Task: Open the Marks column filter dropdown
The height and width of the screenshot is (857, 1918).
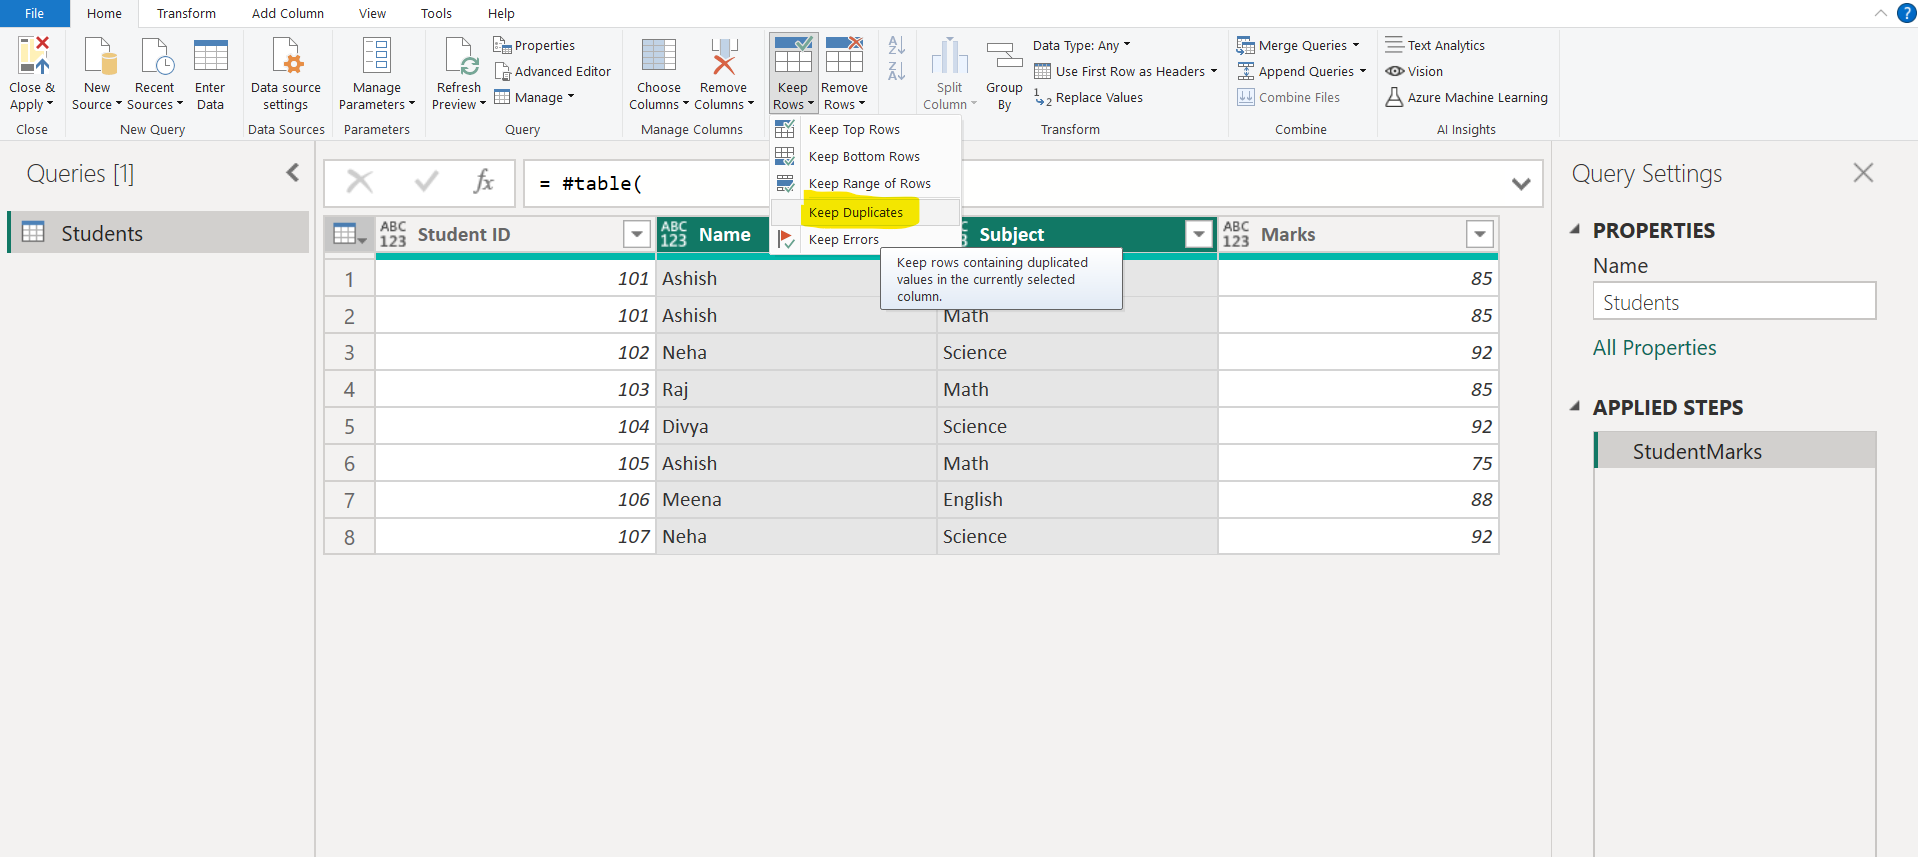Action: (1479, 234)
